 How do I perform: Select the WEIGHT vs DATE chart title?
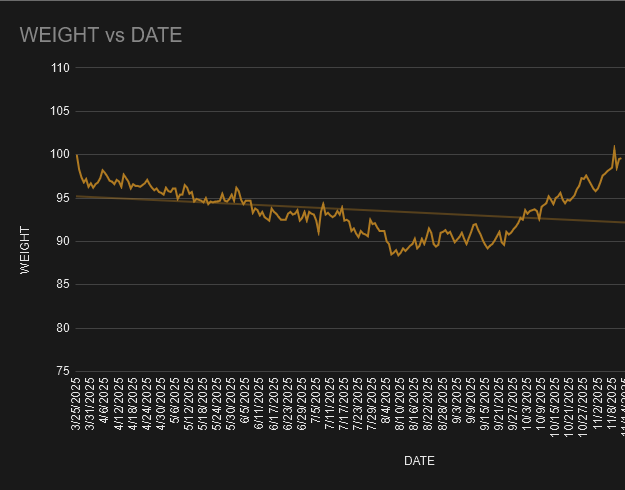(x=101, y=35)
